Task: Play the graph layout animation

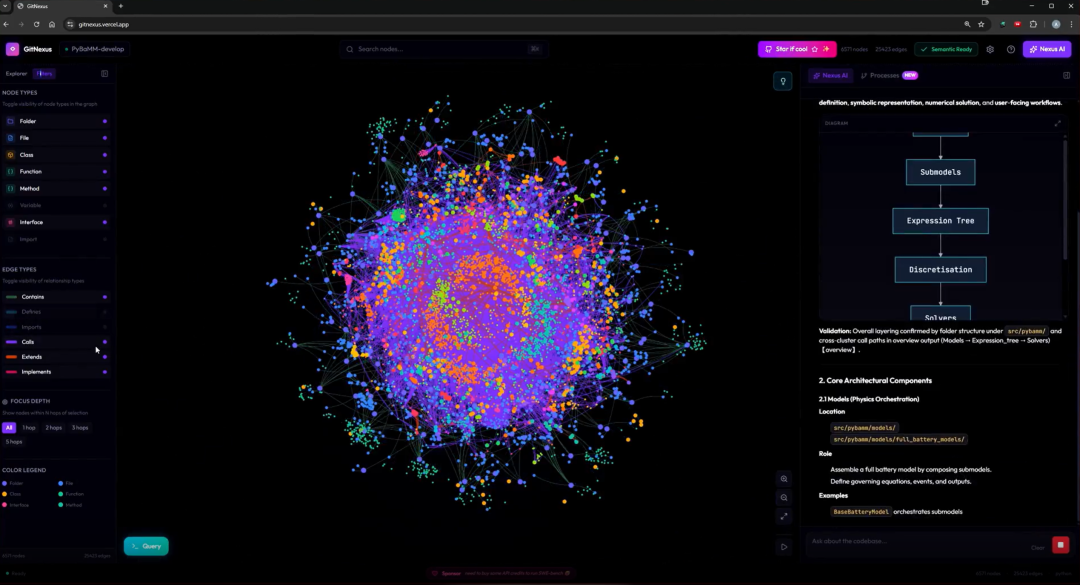Action: 784,547
